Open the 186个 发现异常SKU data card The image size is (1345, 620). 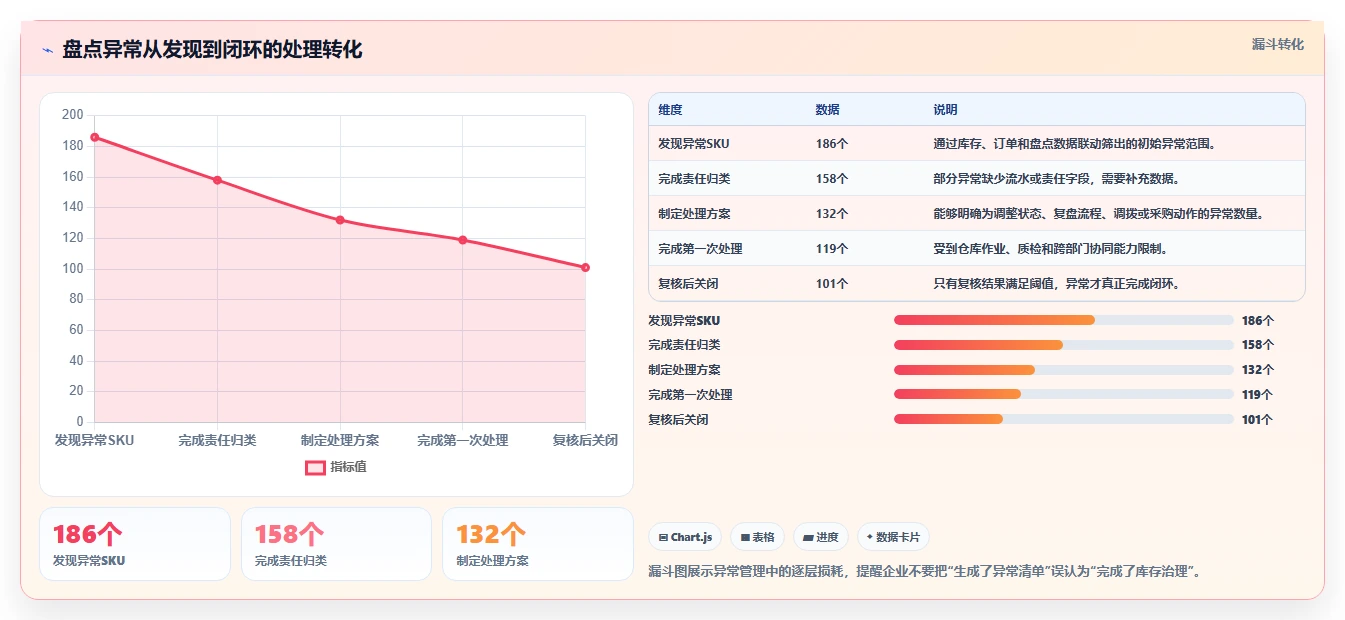[135, 544]
